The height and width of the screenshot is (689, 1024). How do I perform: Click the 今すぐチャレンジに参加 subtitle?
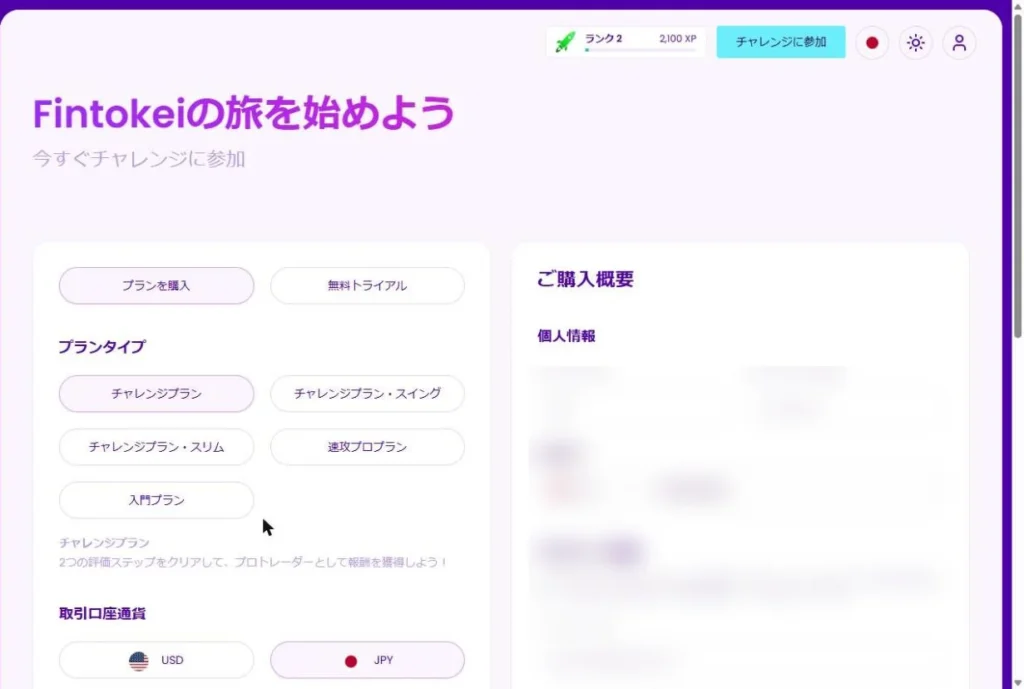[138, 159]
